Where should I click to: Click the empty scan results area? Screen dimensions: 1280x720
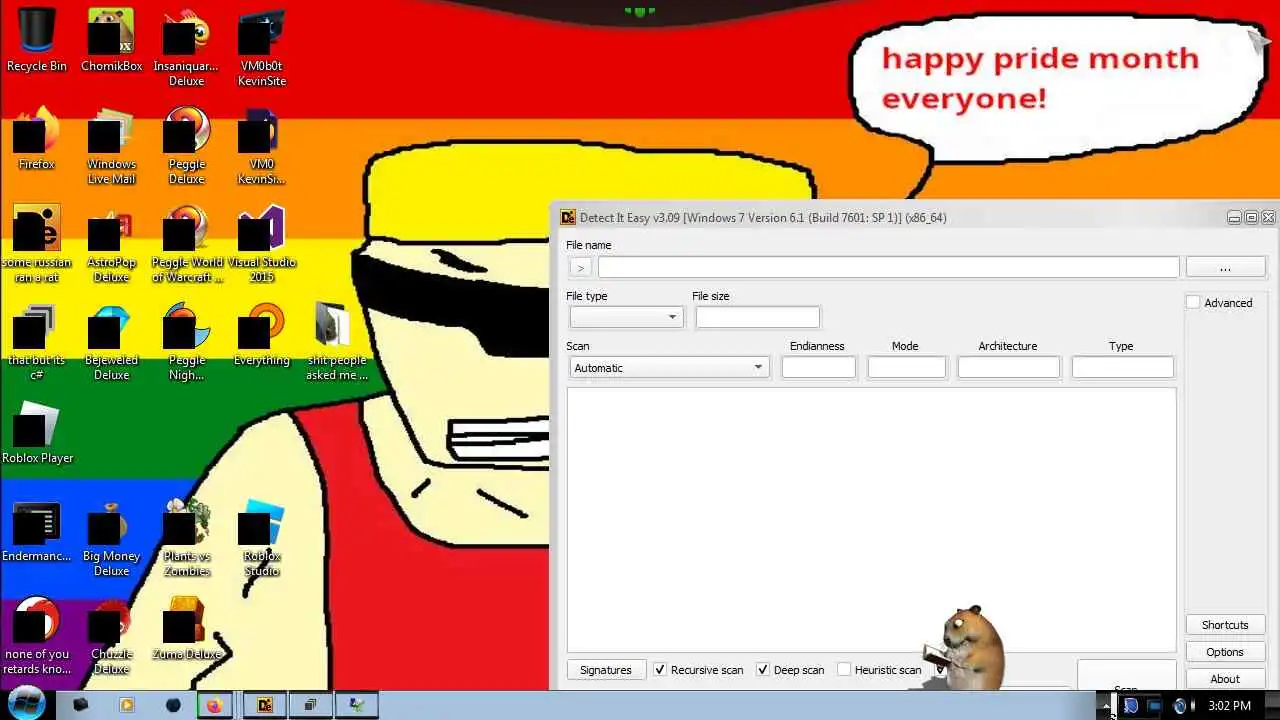point(872,520)
